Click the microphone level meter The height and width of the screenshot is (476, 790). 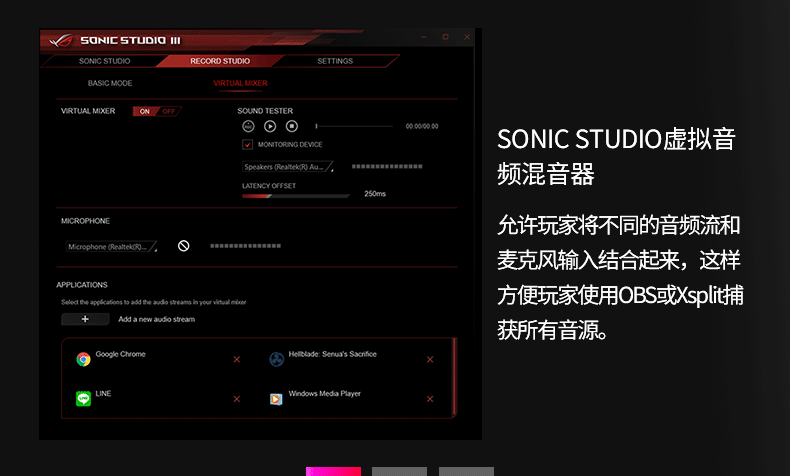pos(245,246)
